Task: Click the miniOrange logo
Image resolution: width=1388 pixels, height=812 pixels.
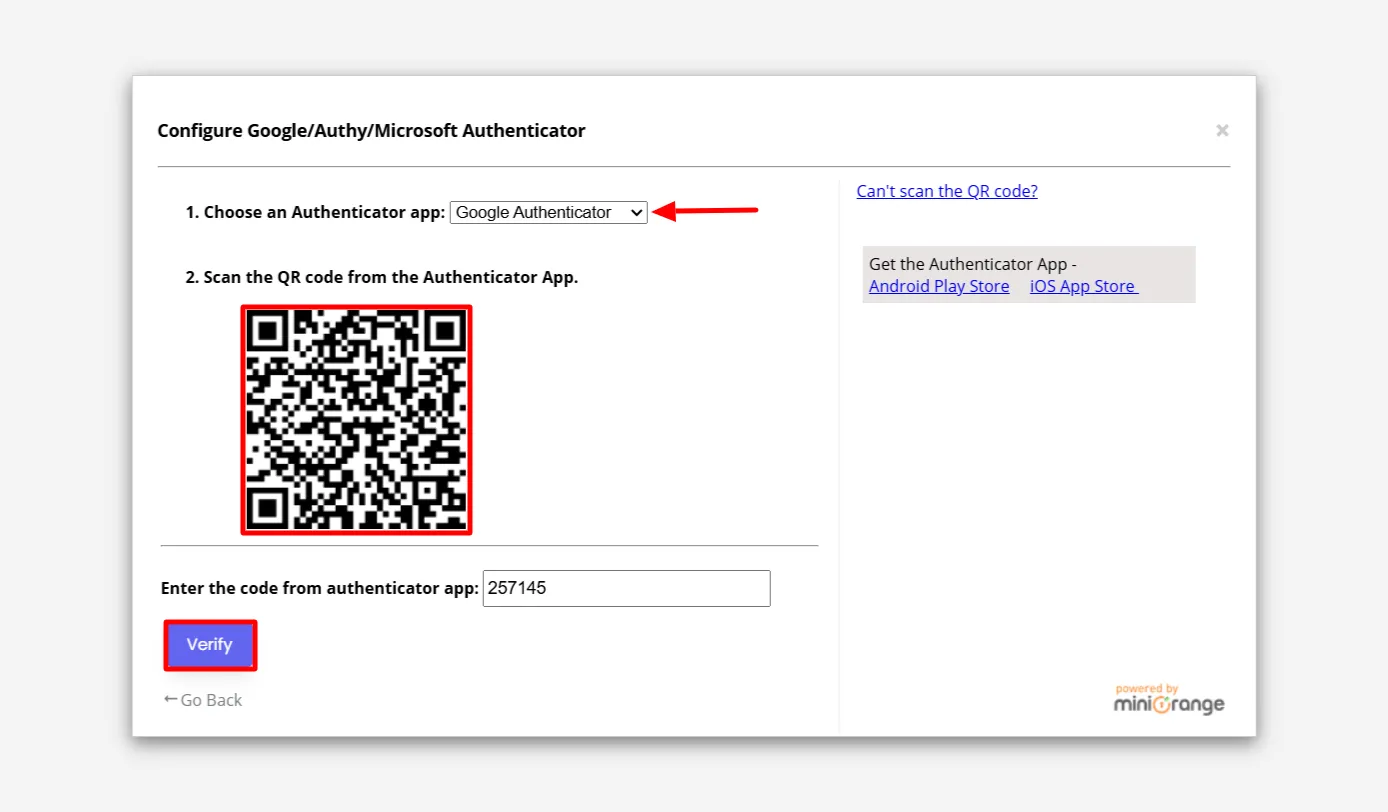Action: coord(1169,699)
